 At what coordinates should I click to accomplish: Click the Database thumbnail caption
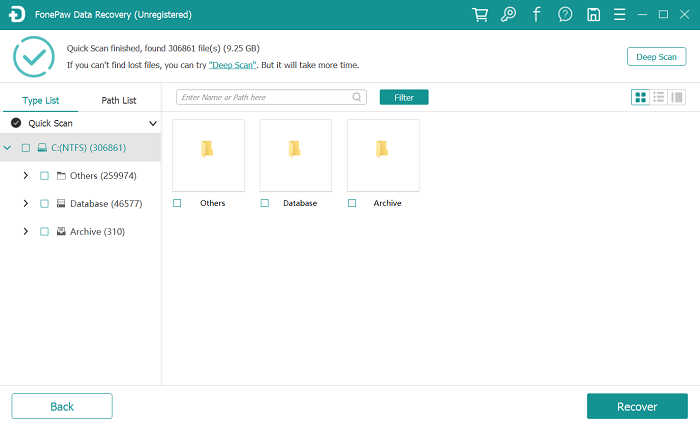click(300, 203)
